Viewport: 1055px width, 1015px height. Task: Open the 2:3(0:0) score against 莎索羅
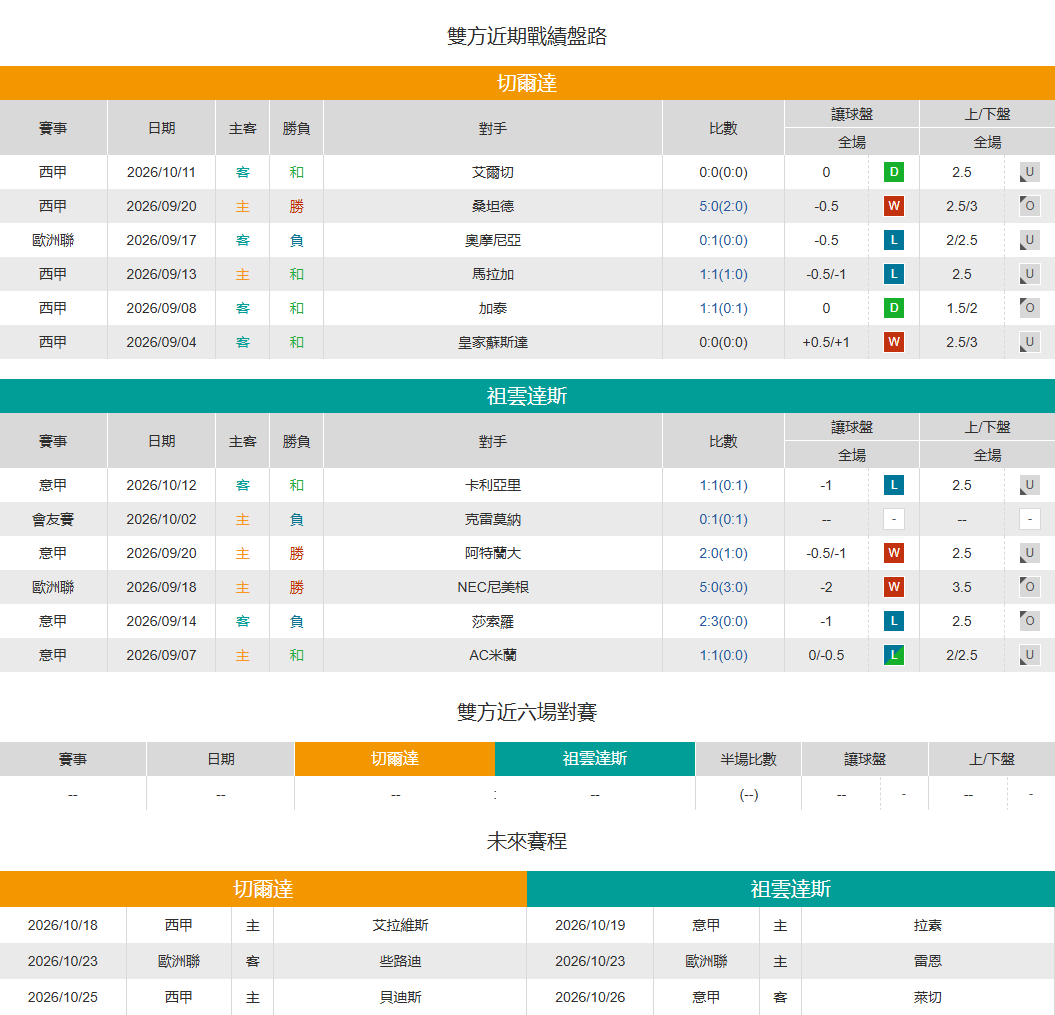[723, 621]
